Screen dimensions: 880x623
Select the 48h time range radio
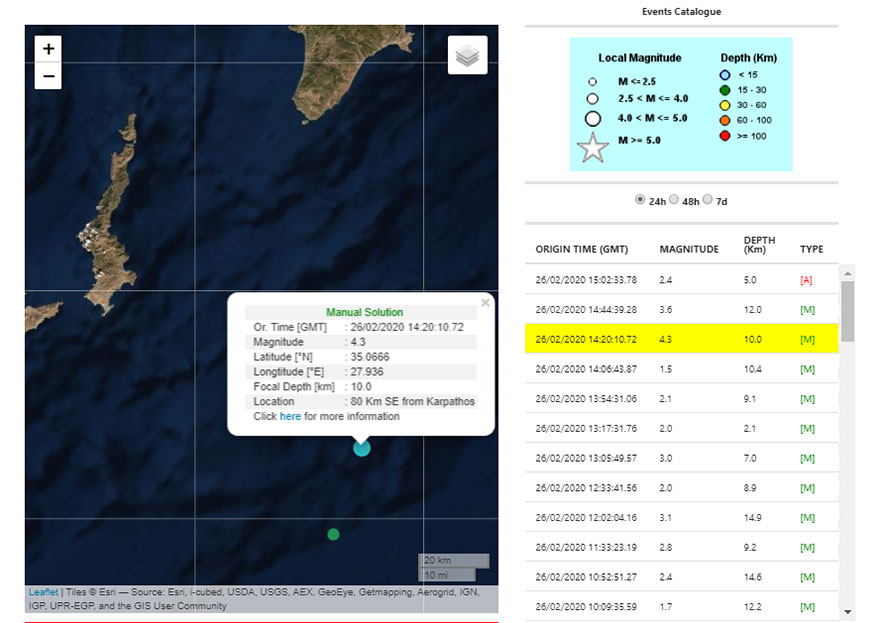[x=673, y=200]
